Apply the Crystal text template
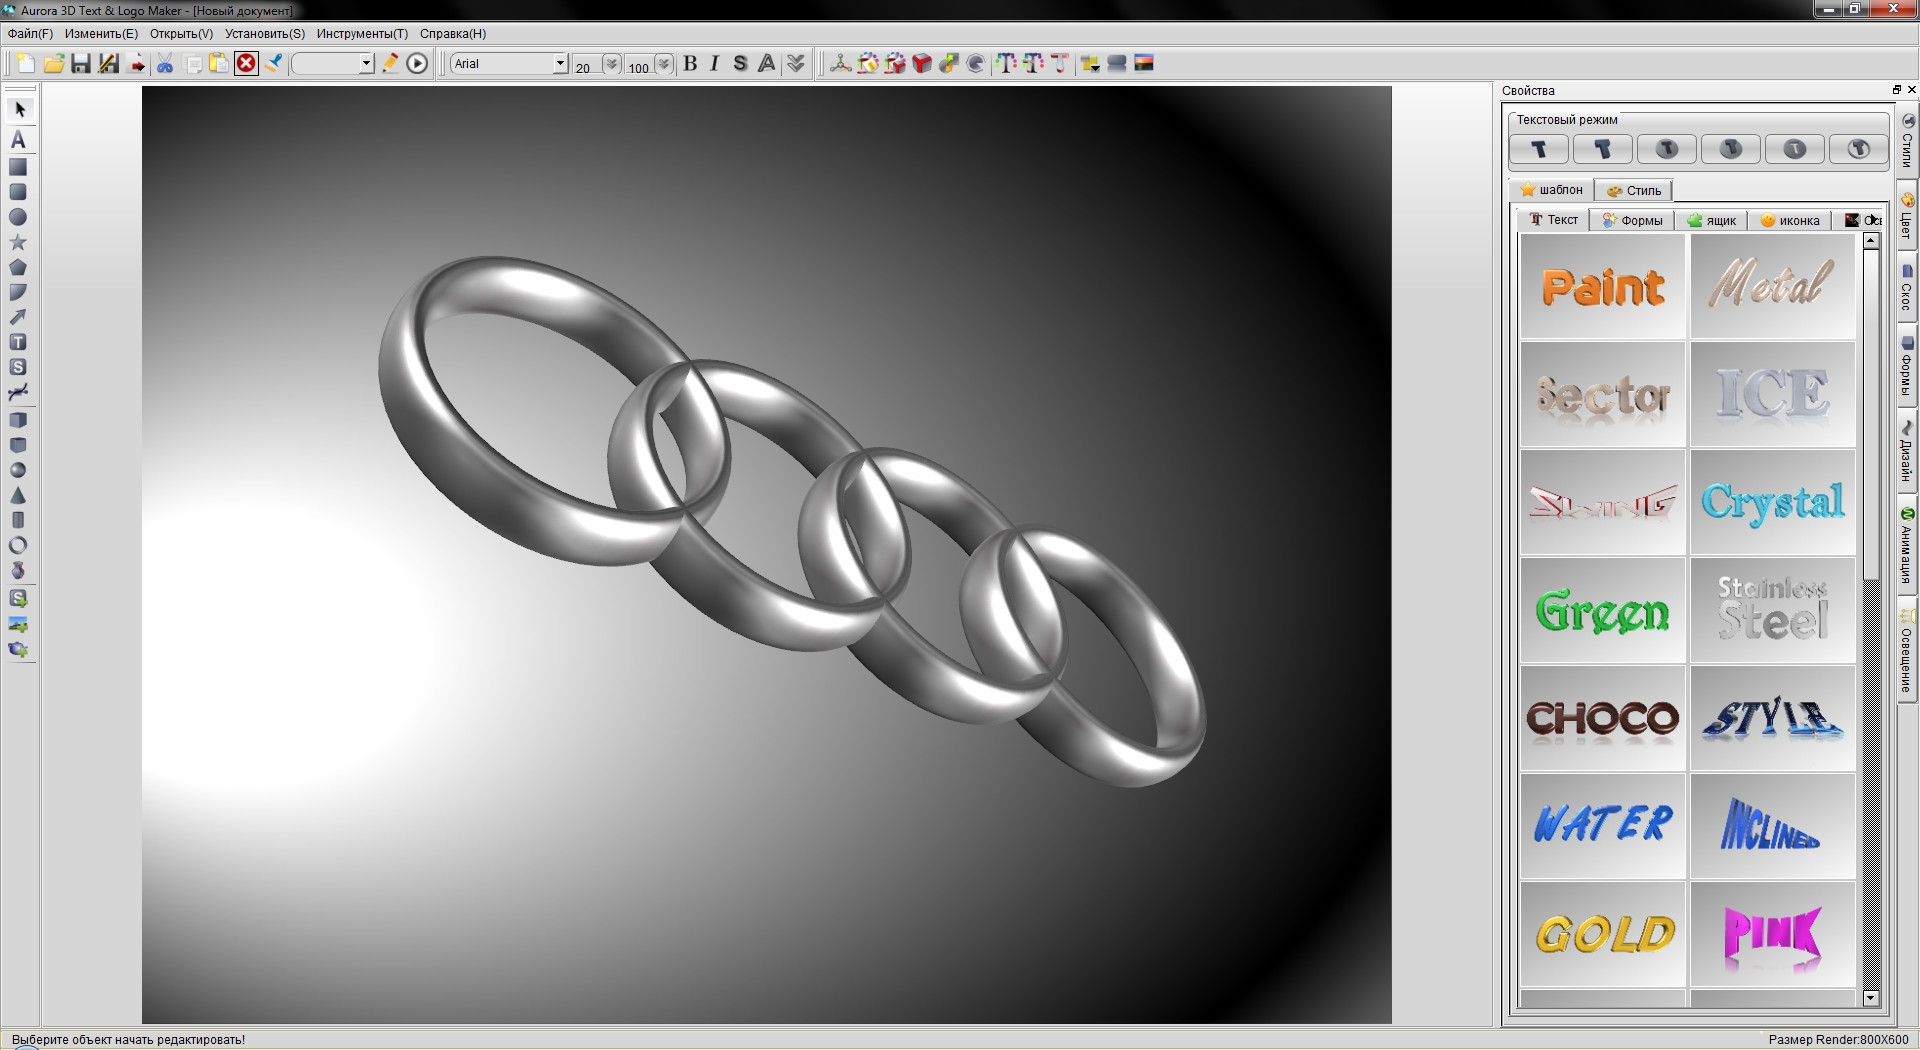This screenshot has height=1050, width=1920. [x=1772, y=502]
